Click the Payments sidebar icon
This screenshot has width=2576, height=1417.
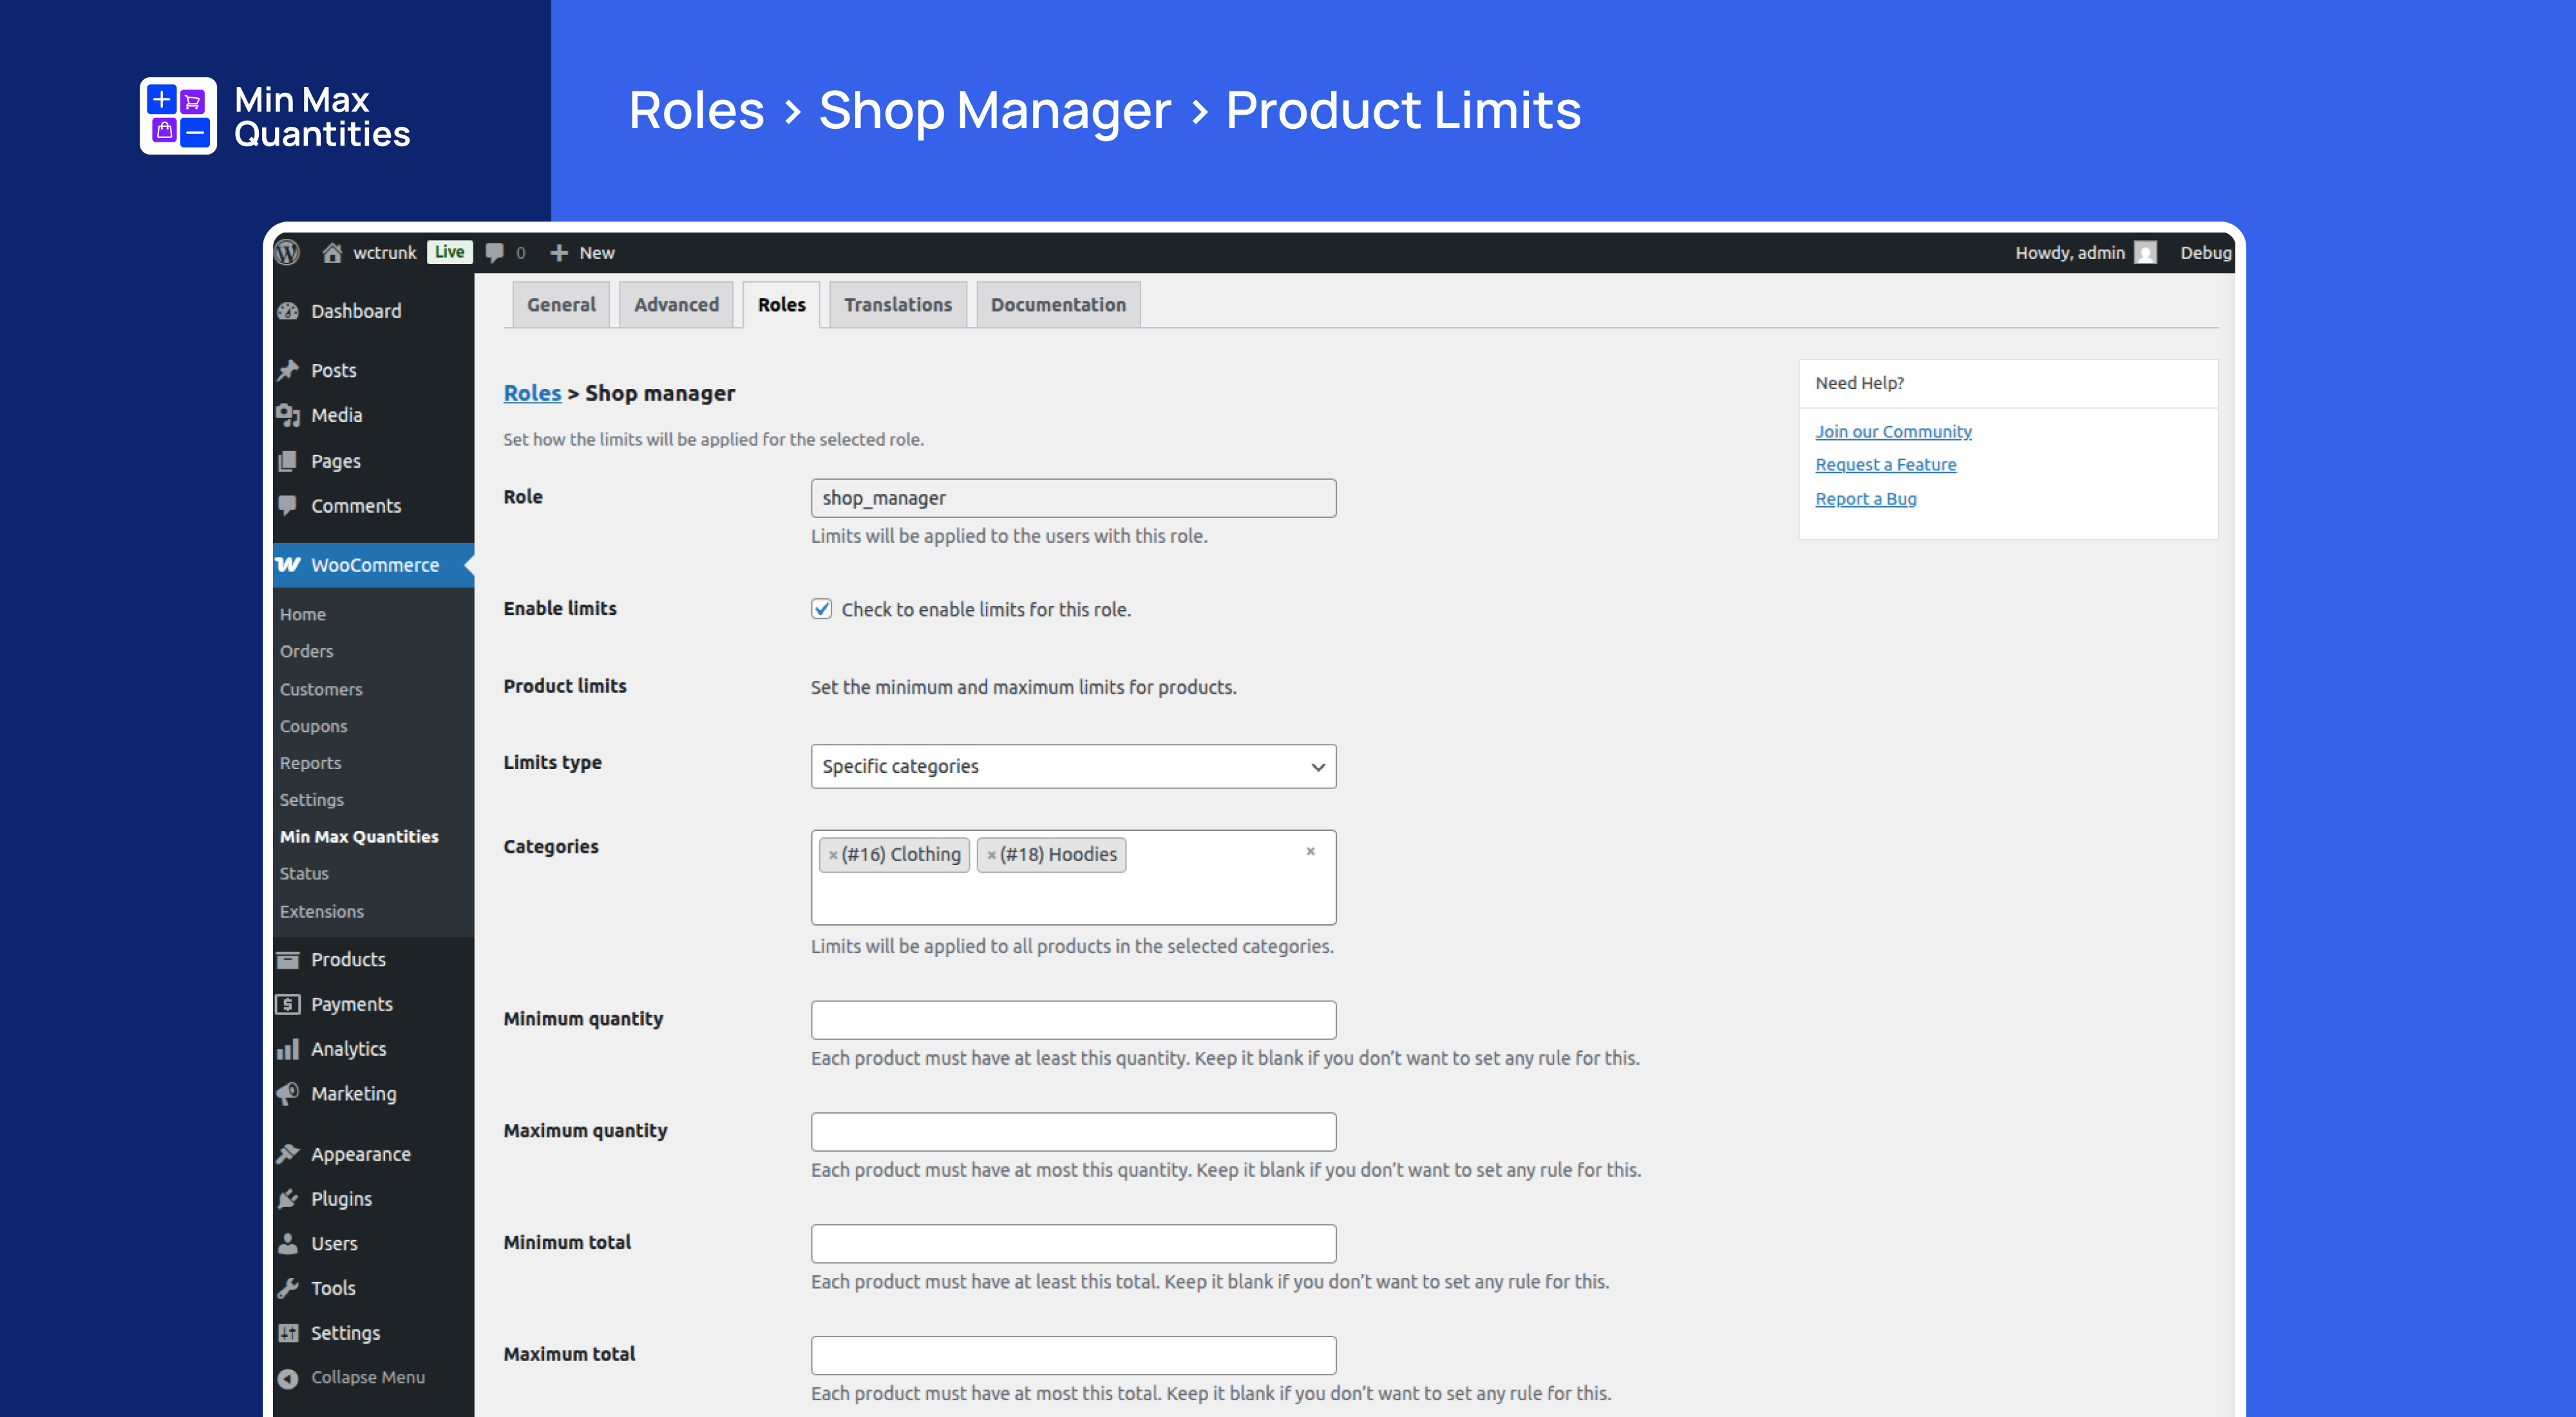tap(288, 1003)
